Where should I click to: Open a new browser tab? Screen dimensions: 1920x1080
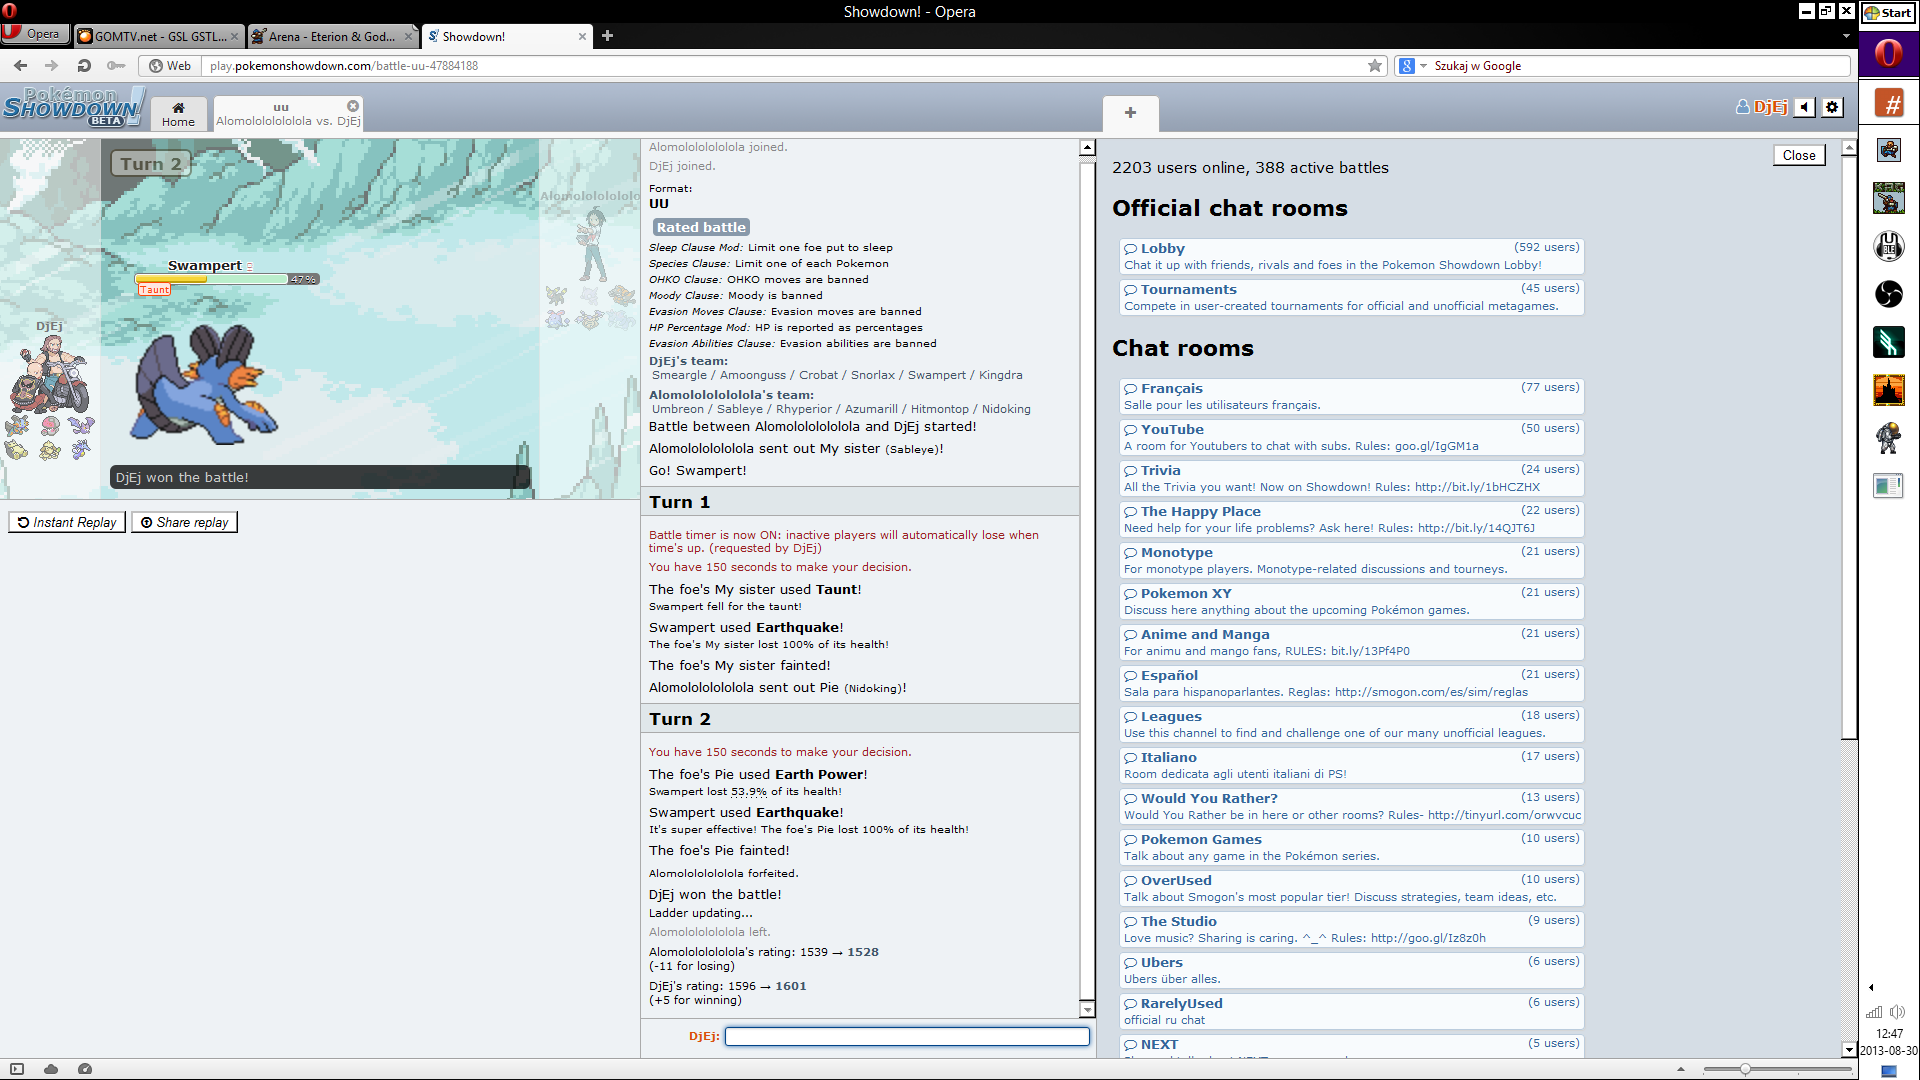(x=607, y=36)
